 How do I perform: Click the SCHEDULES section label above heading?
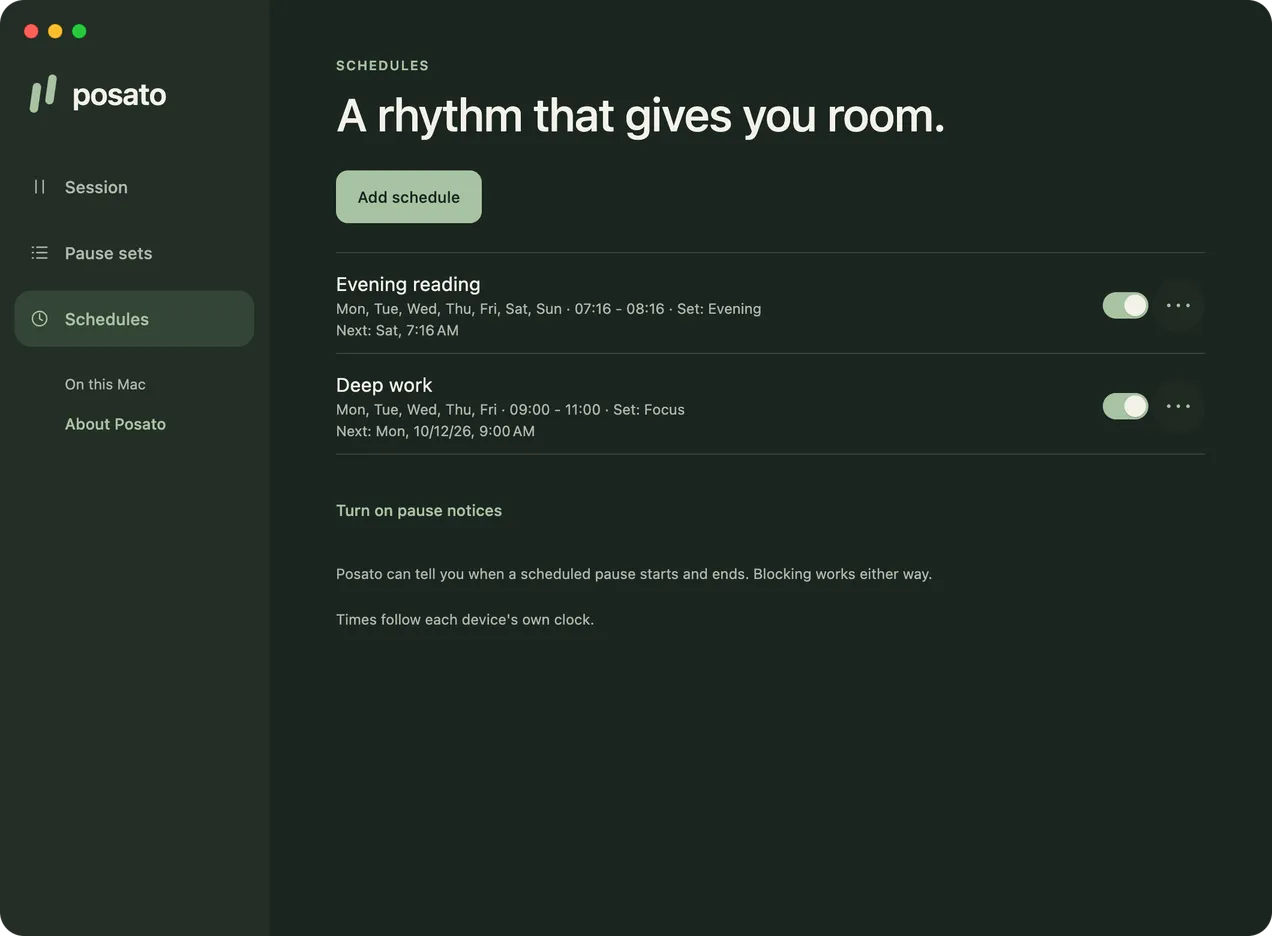(x=382, y=66)
